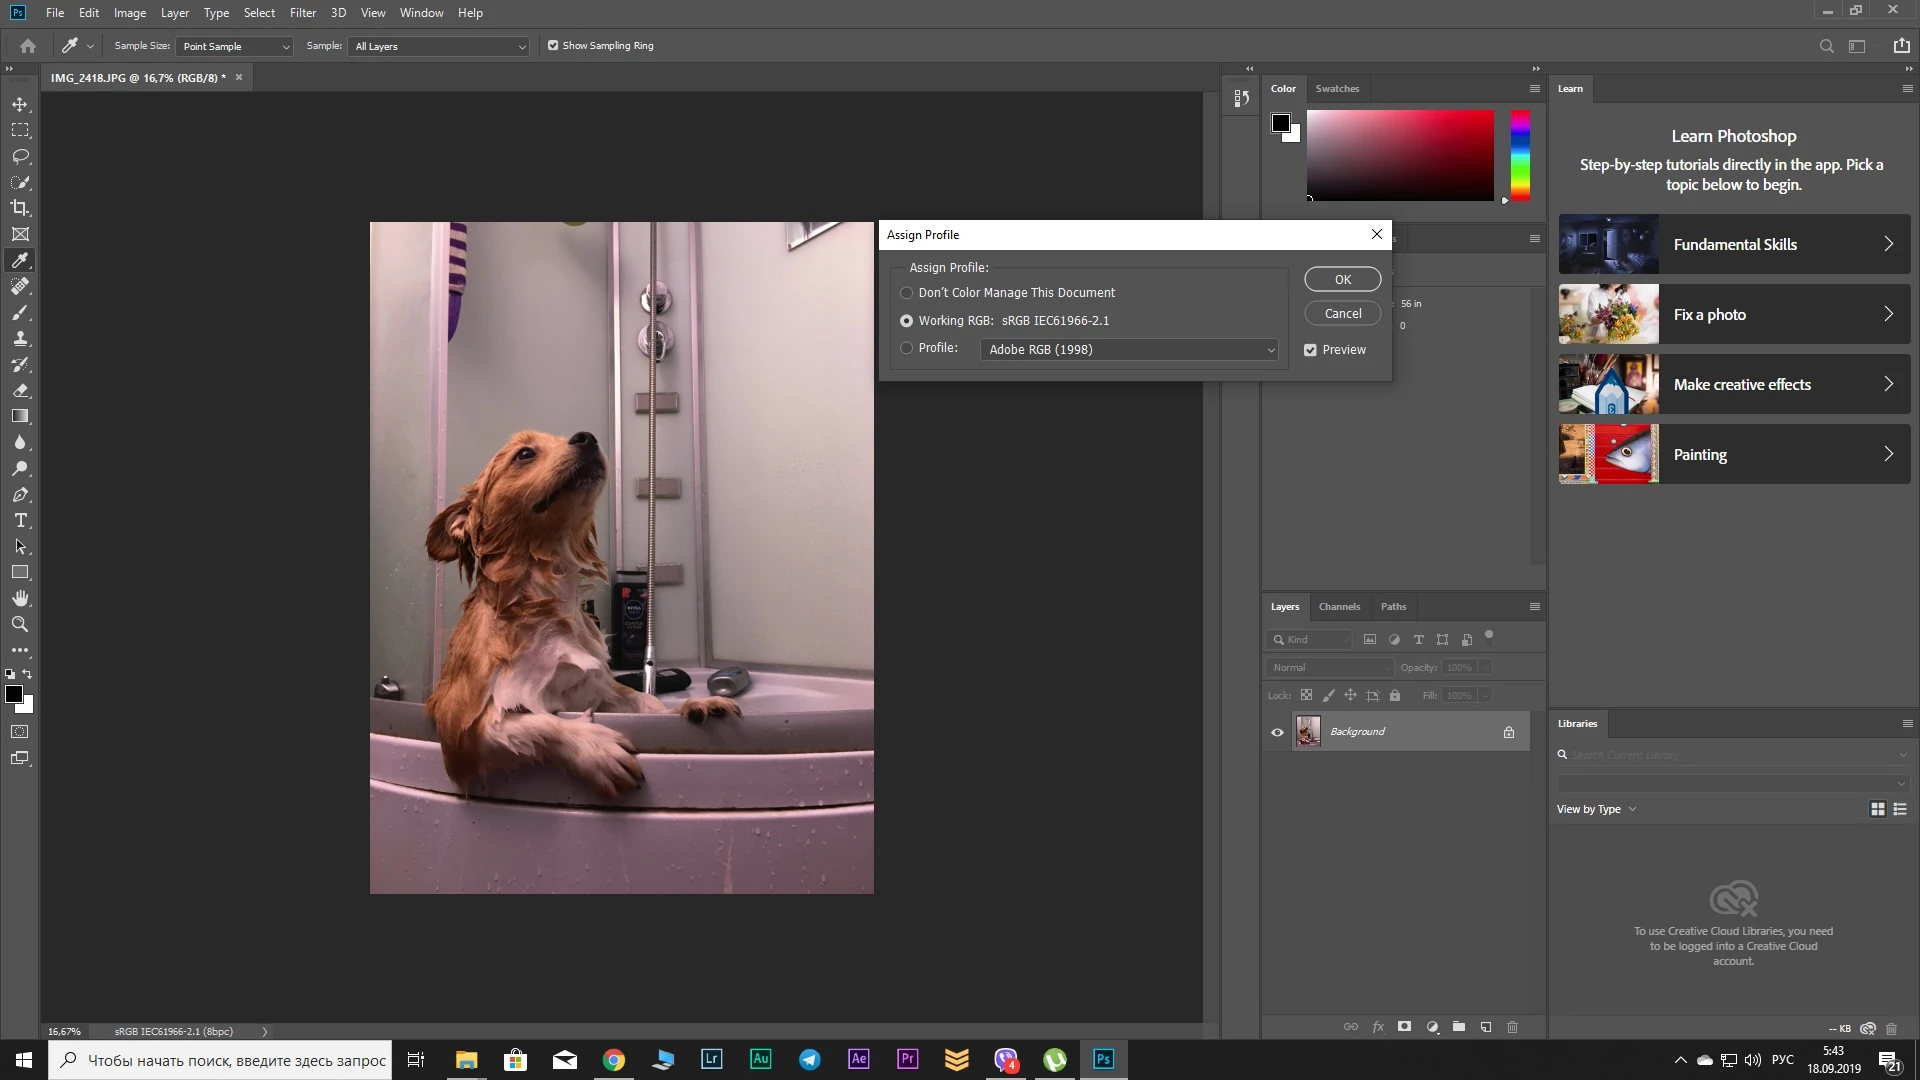
Task: Open the Sample Size Point Sample dropdown
Action: pyautogui.click(x=235, y=46)
